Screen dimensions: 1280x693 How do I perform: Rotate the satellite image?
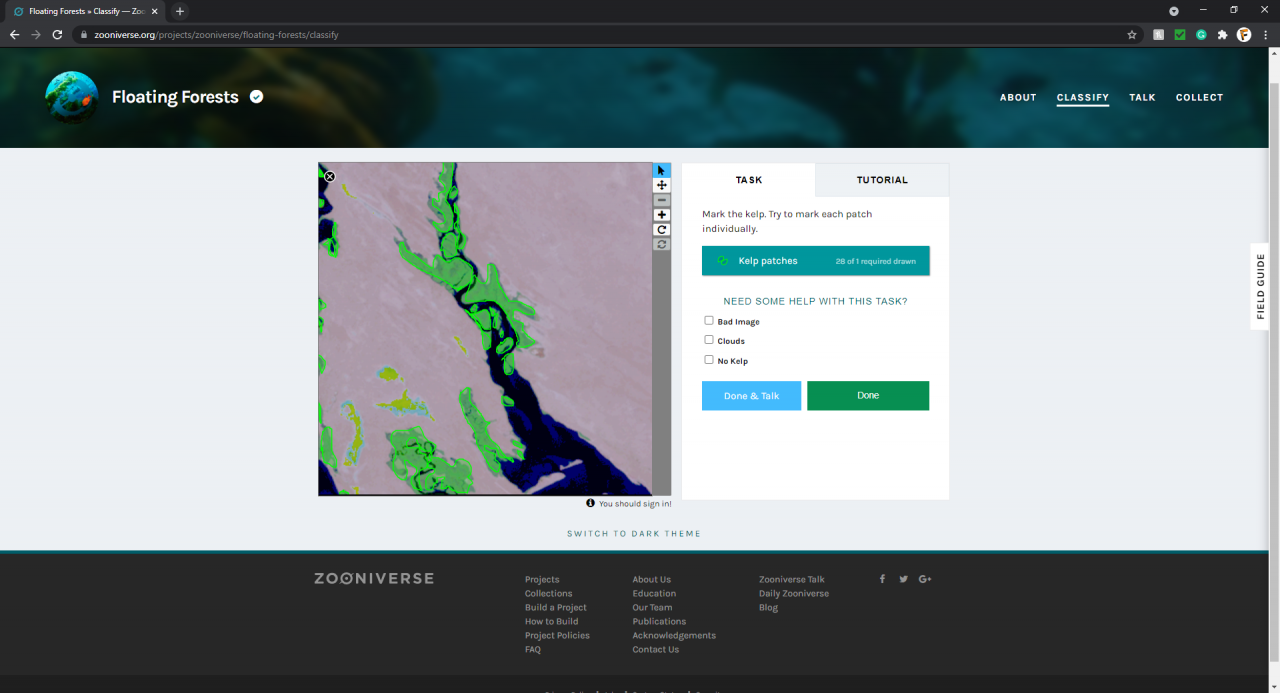[x=662, y=229]
